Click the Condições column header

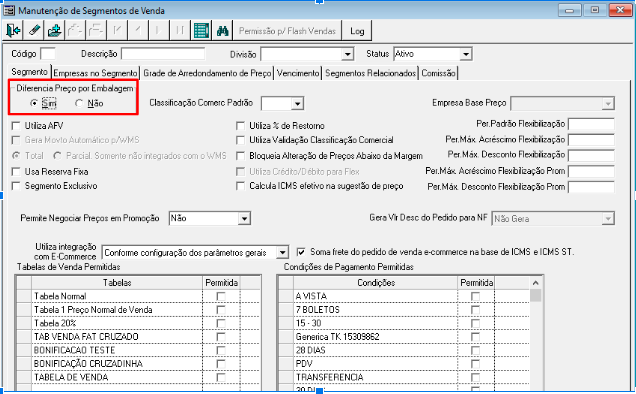pyautogui.click(x=376, y=283)
